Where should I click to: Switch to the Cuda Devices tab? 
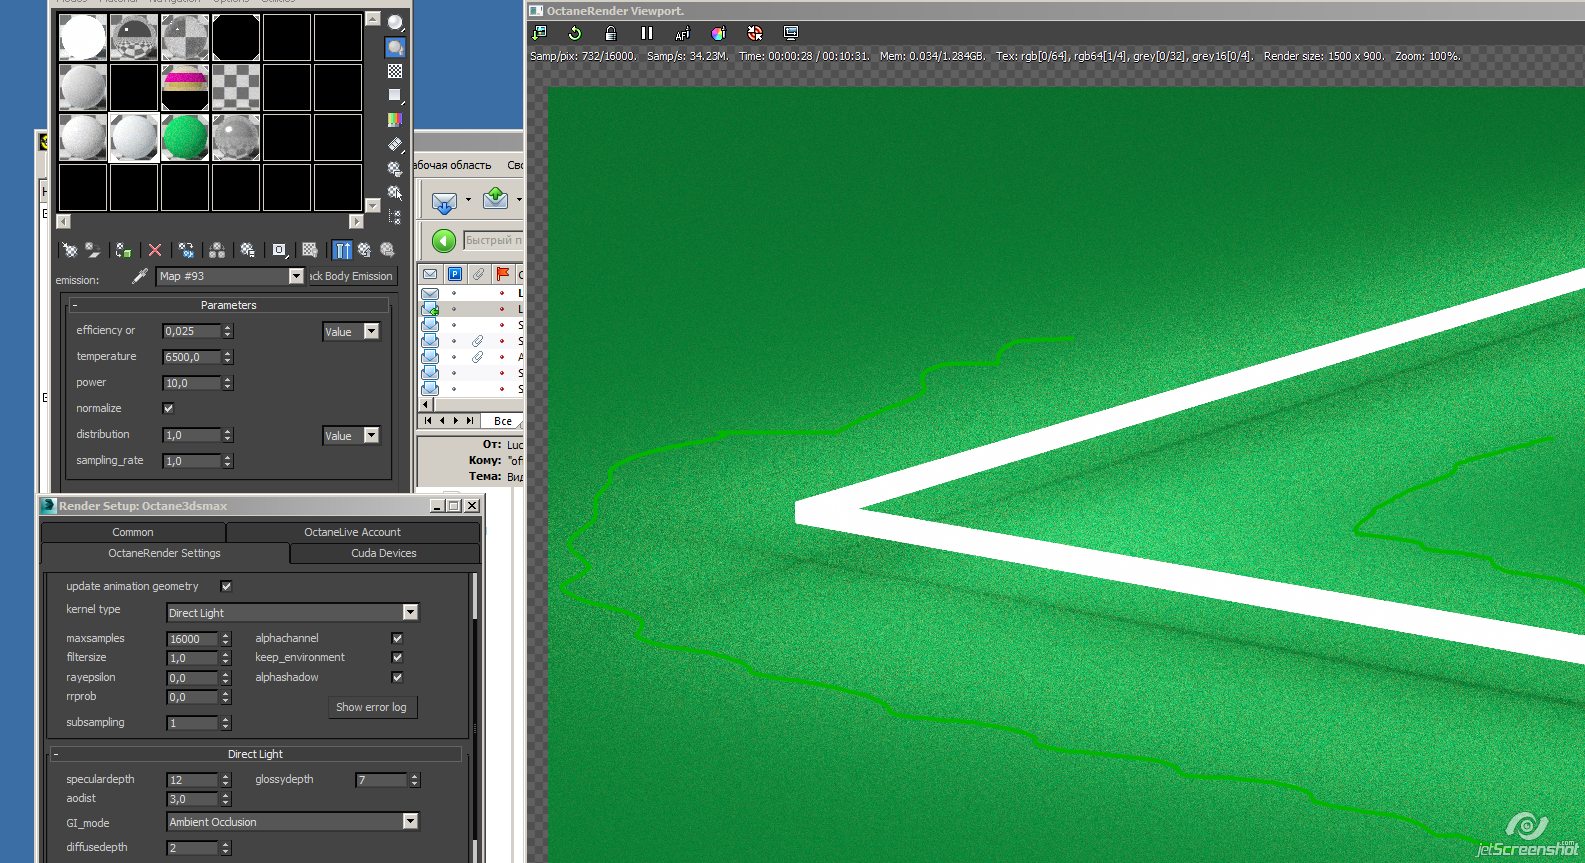(384, 553)
